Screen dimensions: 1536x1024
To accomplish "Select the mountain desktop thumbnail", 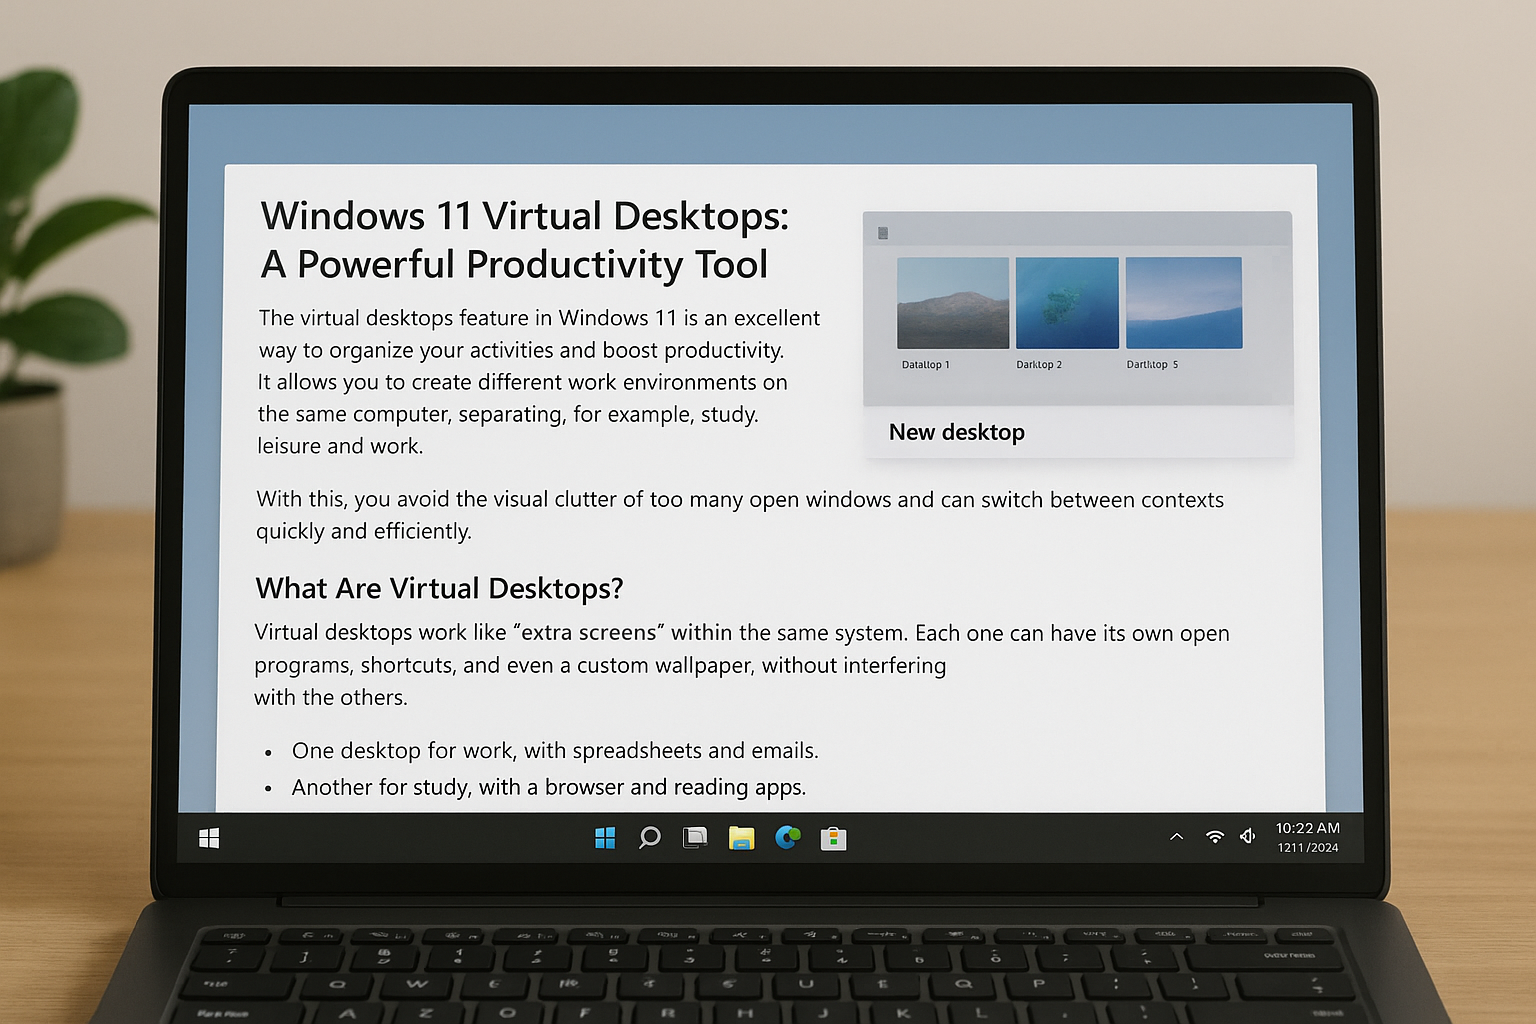I will point(953,303).
